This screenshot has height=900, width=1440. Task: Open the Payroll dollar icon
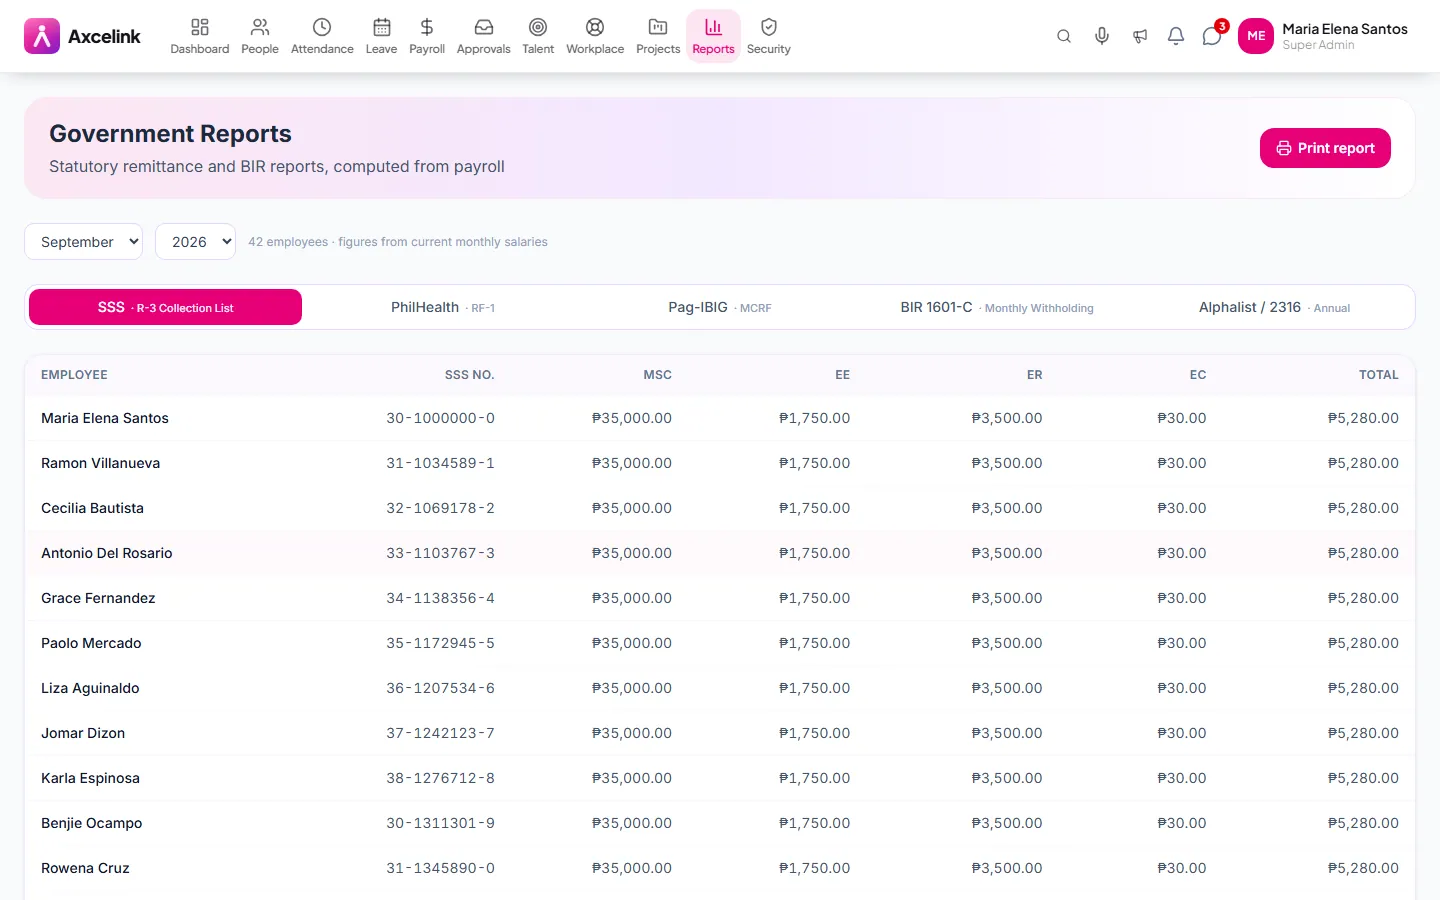[x=427, y=27]
